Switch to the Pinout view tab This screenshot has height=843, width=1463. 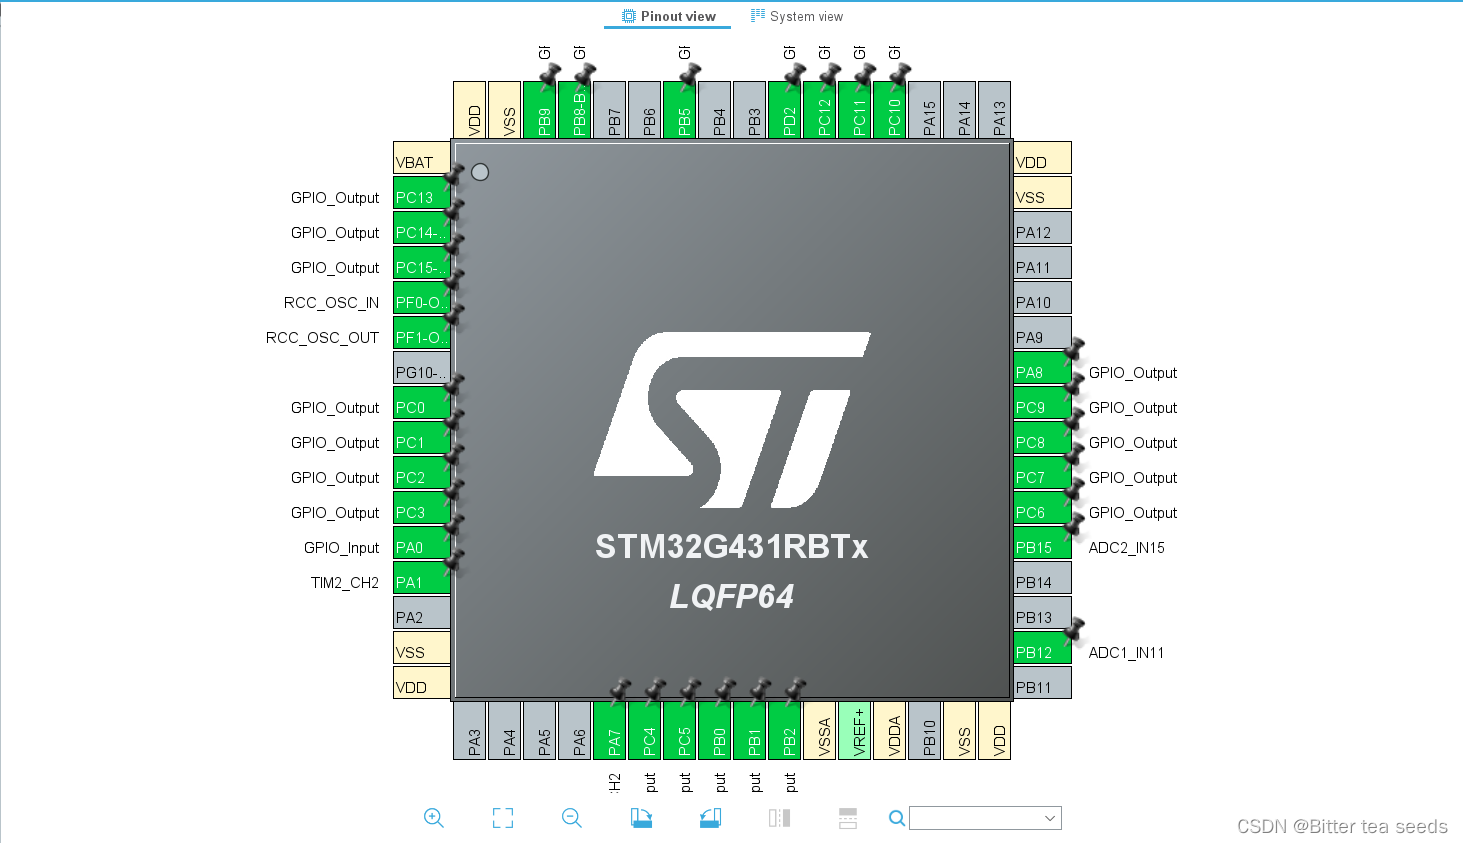tap(668, 16)
